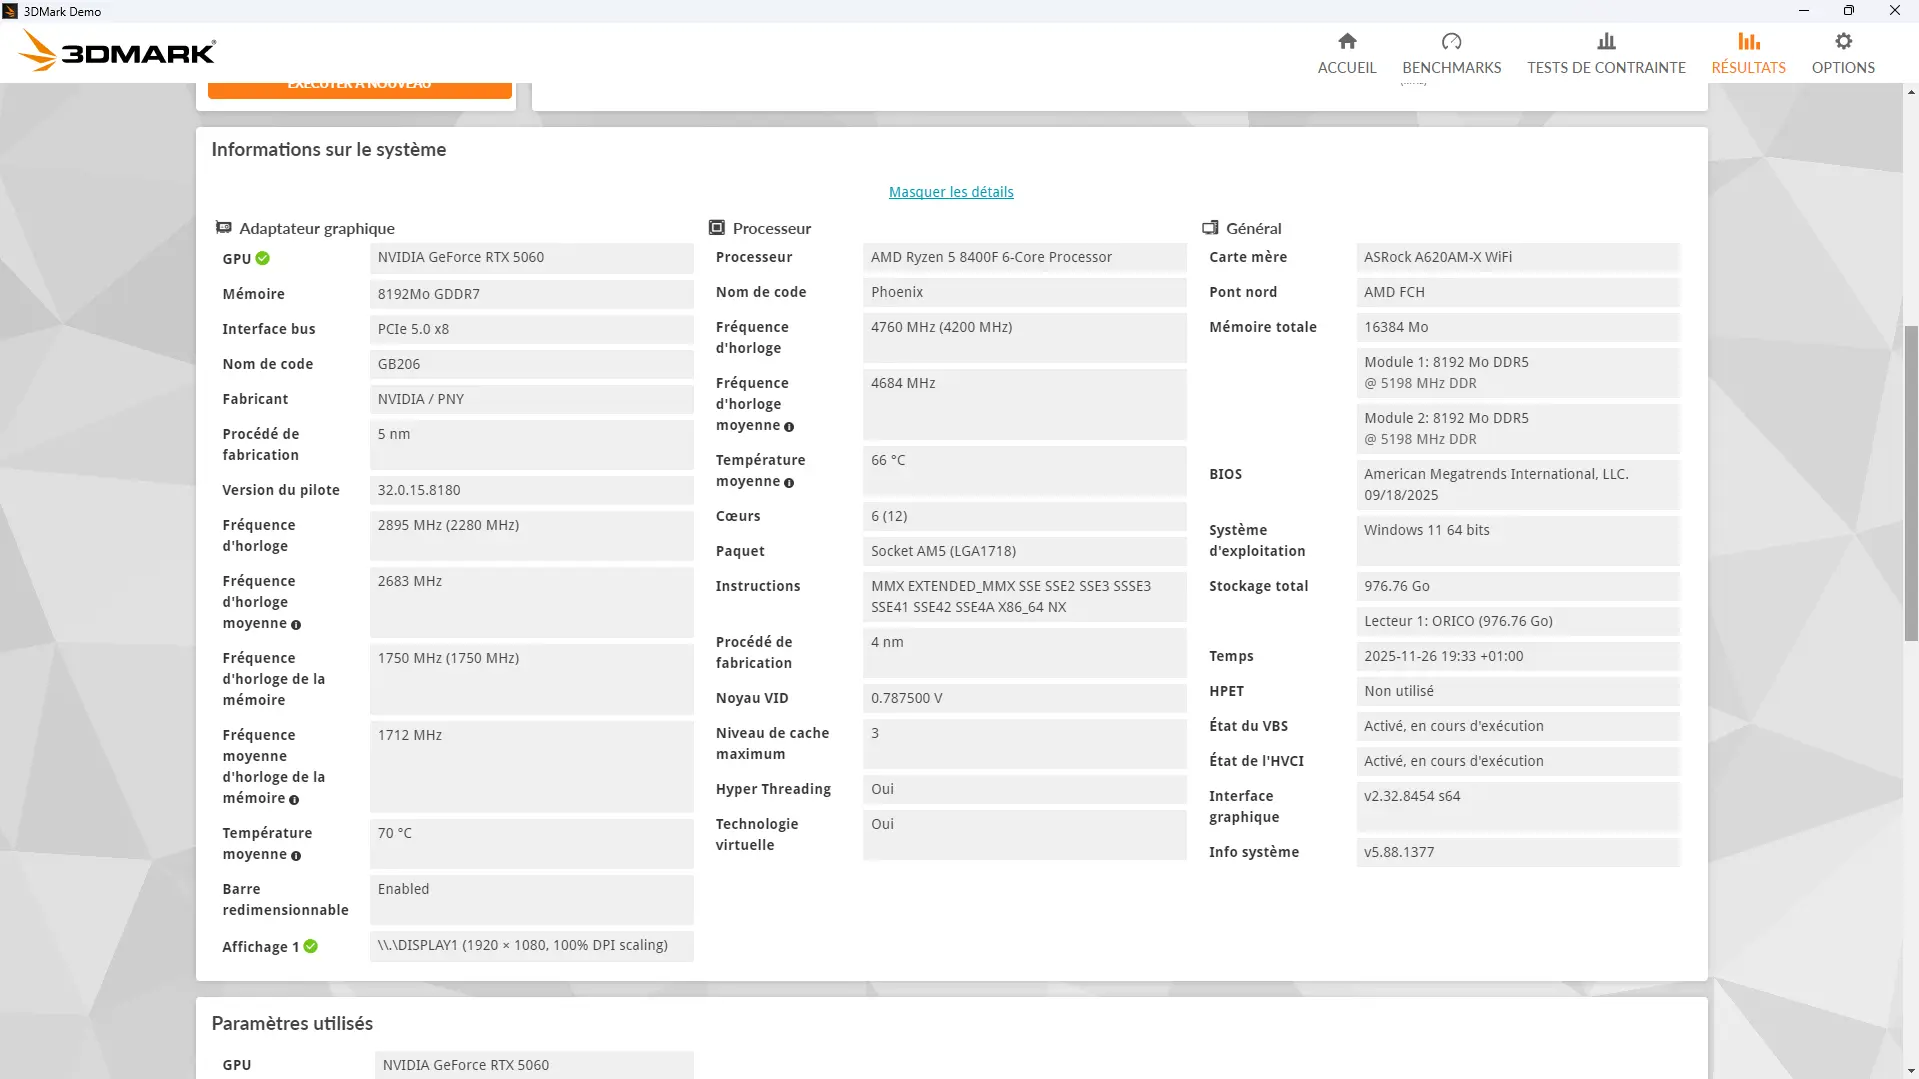Screen dimensions: 1919x1079
Task: Select the AMD FCH north bridge value
Action: [x=1518, y=292]
